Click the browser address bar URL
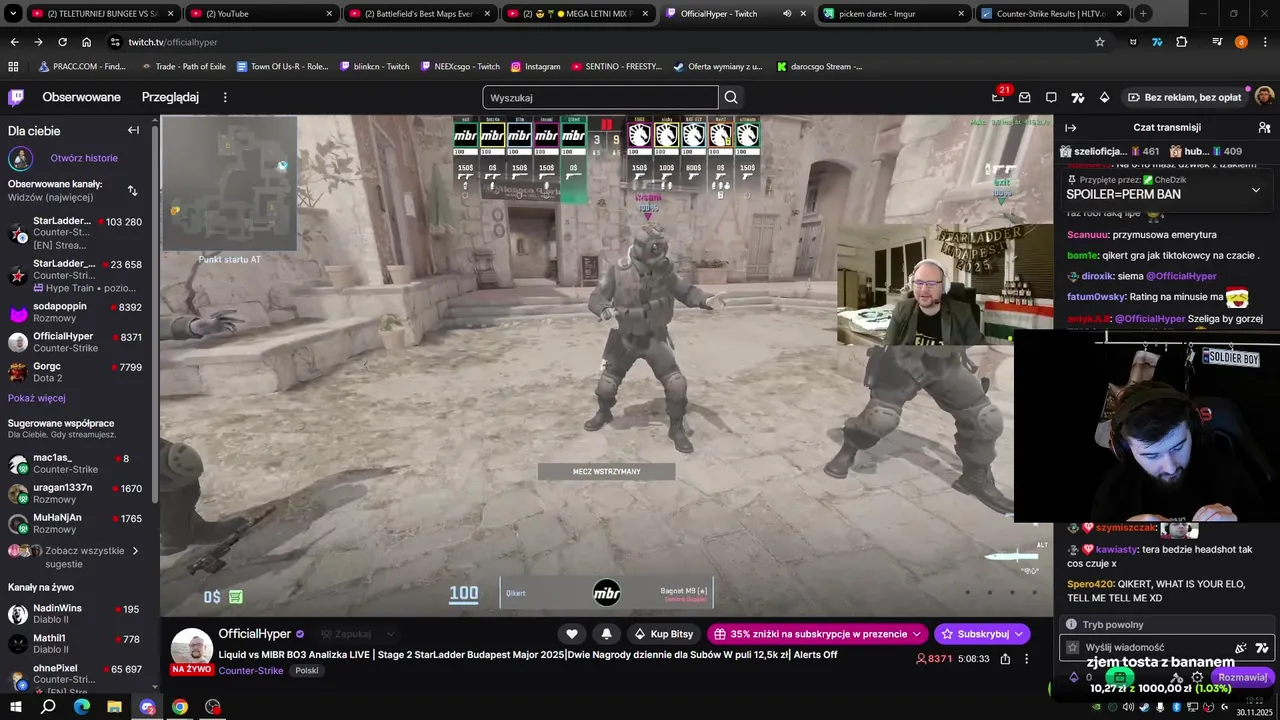1280x720 pixels. tap(173, 42)
